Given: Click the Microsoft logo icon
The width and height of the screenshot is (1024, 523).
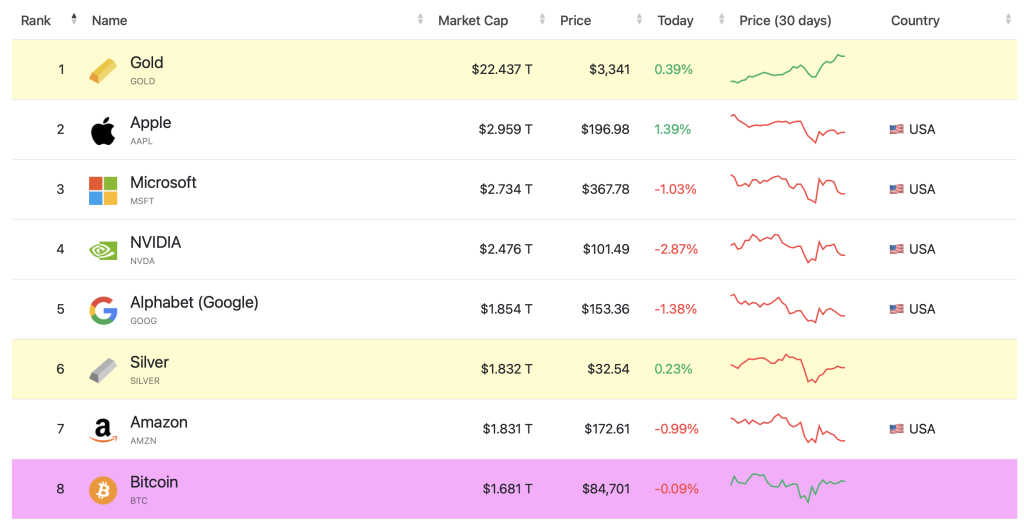Looking at the screenshot, I should 103,191.
